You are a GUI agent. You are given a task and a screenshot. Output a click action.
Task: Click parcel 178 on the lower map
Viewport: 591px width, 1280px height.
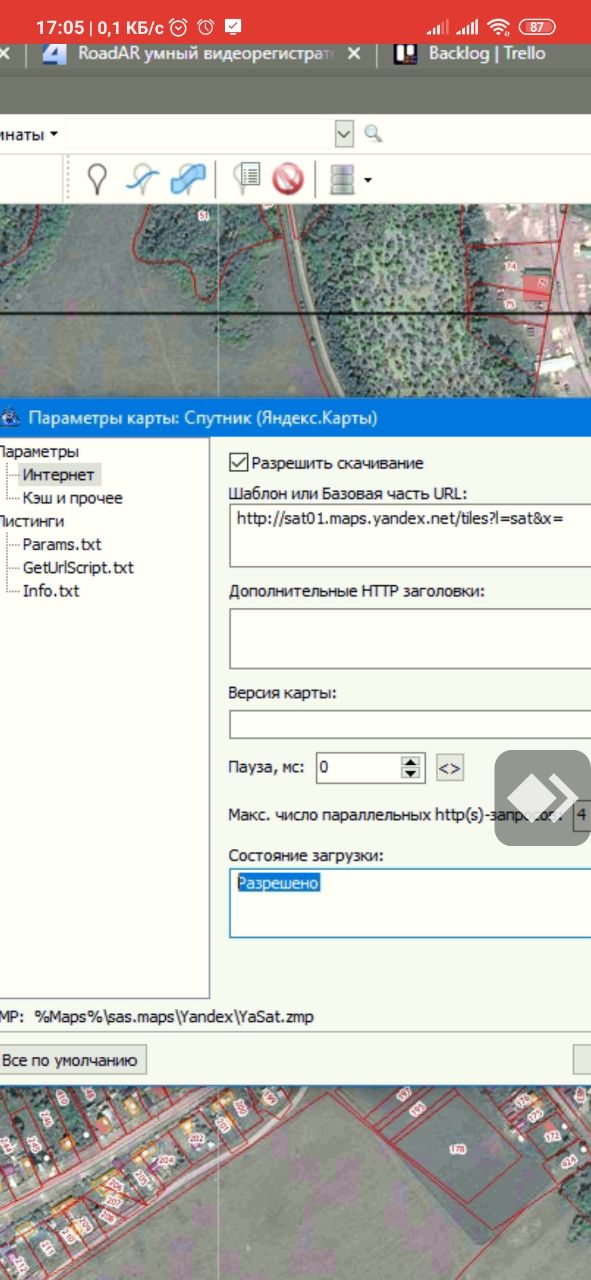click(458, 1150)
